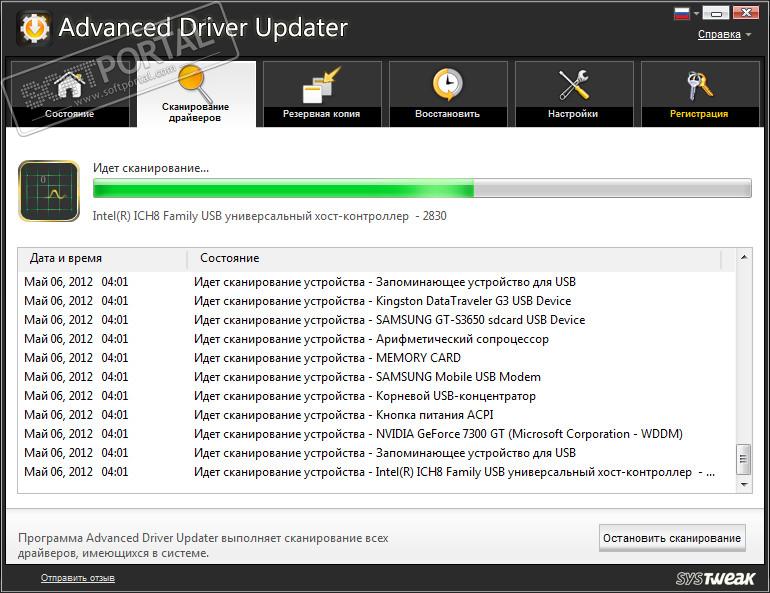Click Остановить сканирование button

672,539
